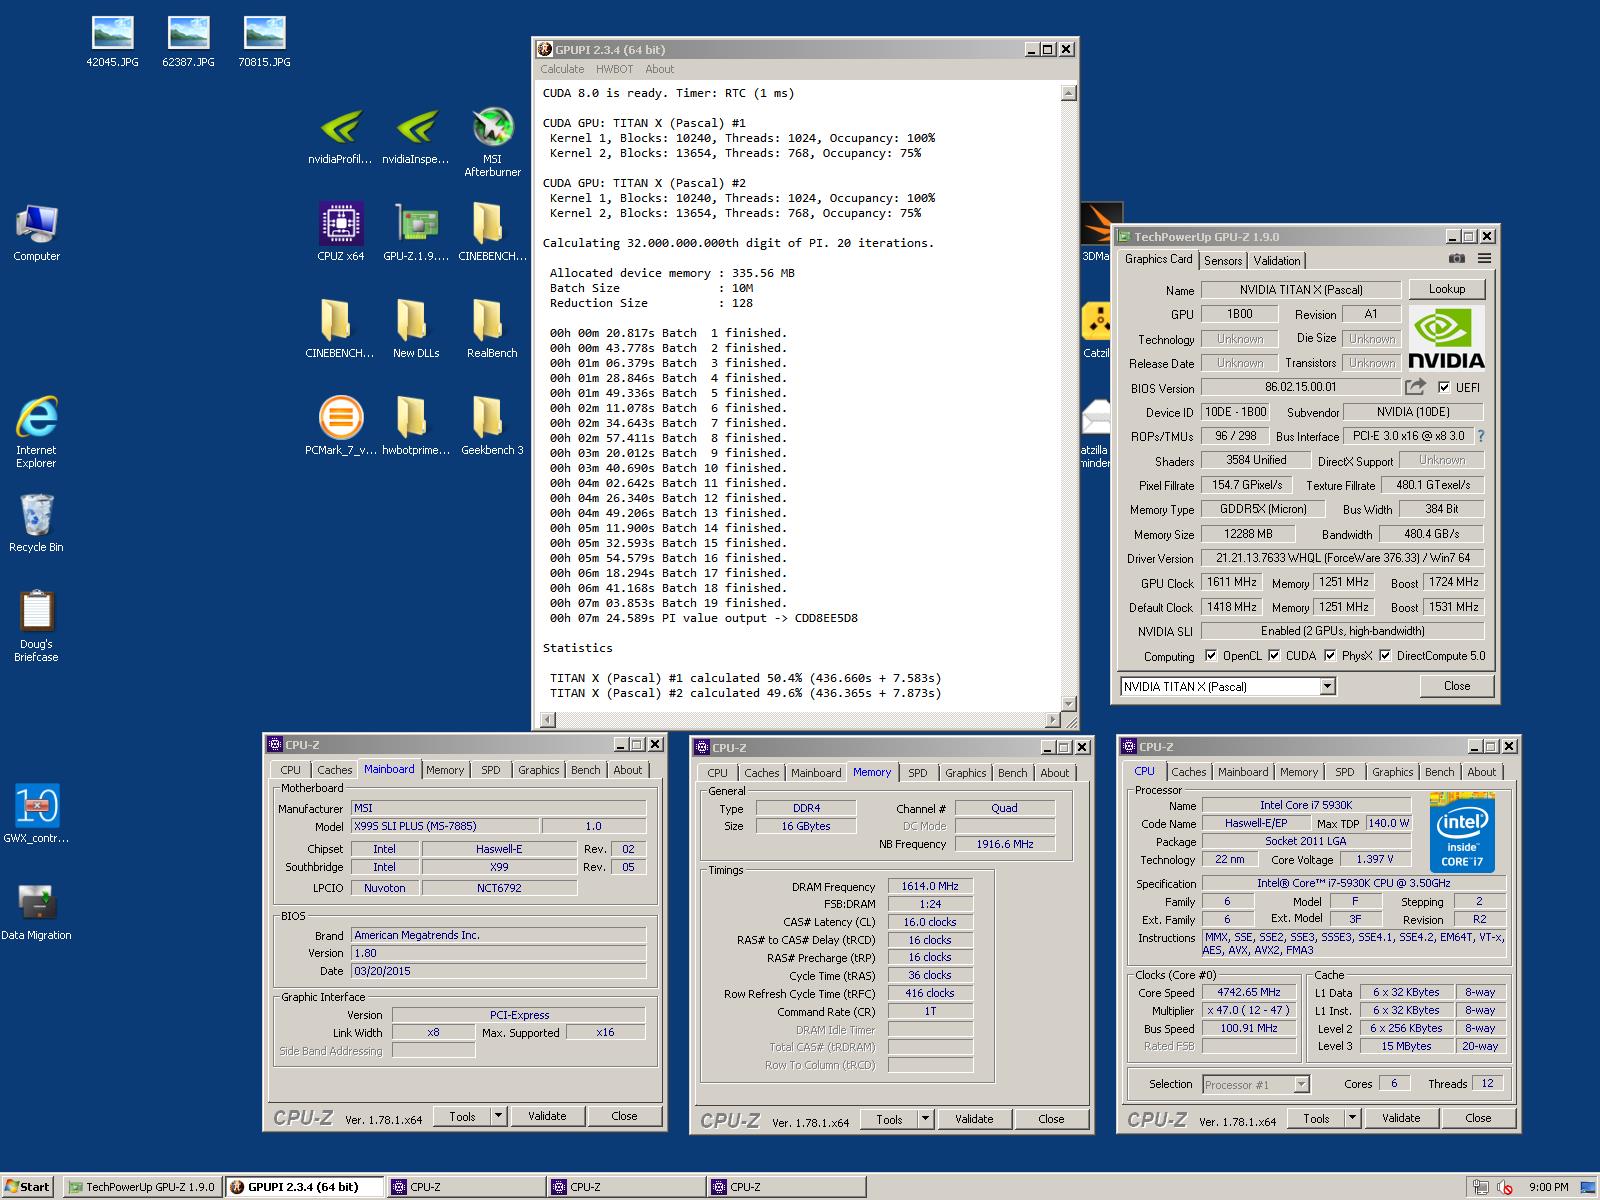Open CPUZ x64 desktop icon
This screenshot has width=1600, height=1200.
[x=340, y=232]
